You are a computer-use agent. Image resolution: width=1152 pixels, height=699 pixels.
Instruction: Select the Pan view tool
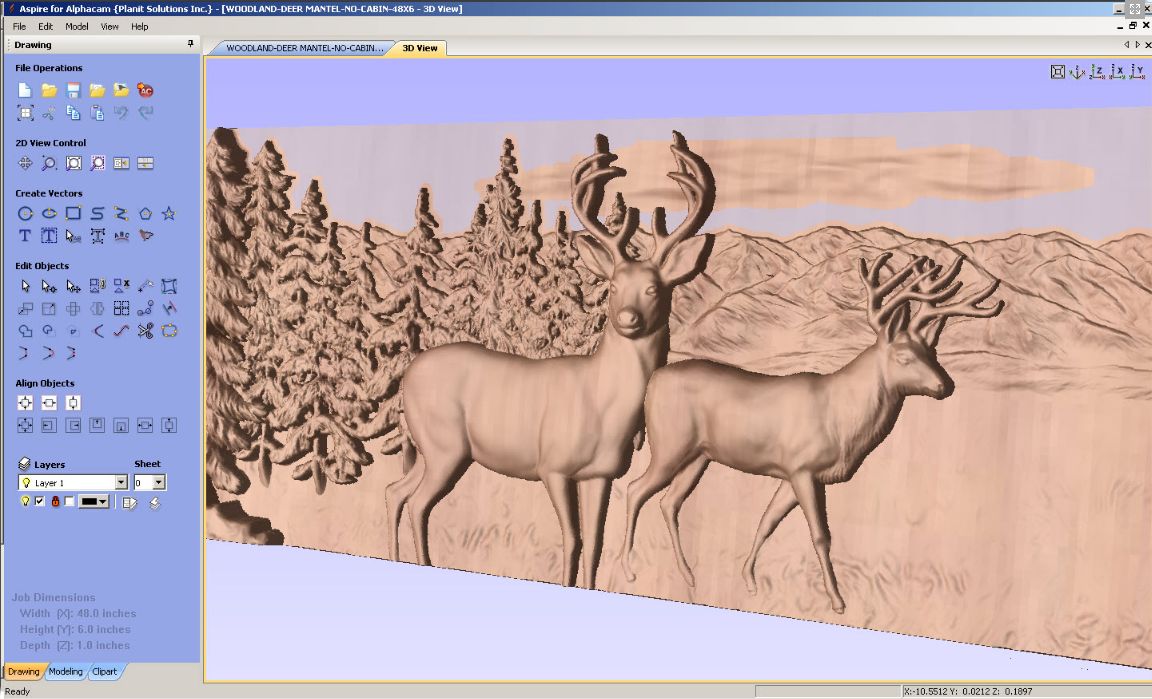25,163
